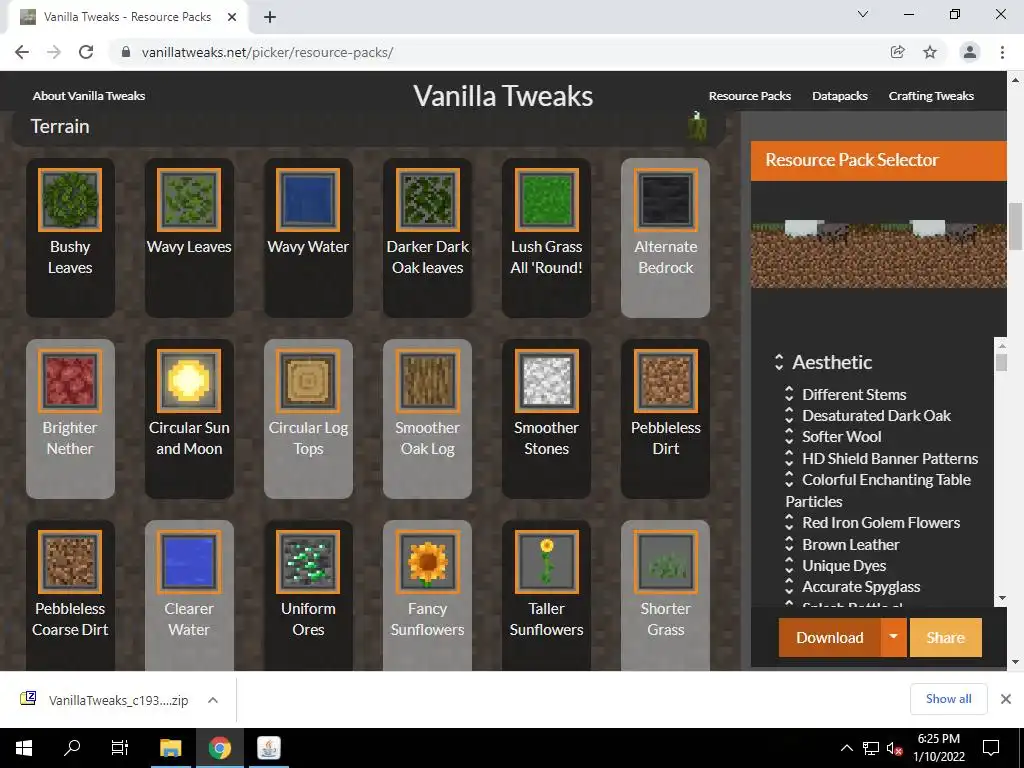
Task: Open the share page icon in address bar
Action: [898, 52]
